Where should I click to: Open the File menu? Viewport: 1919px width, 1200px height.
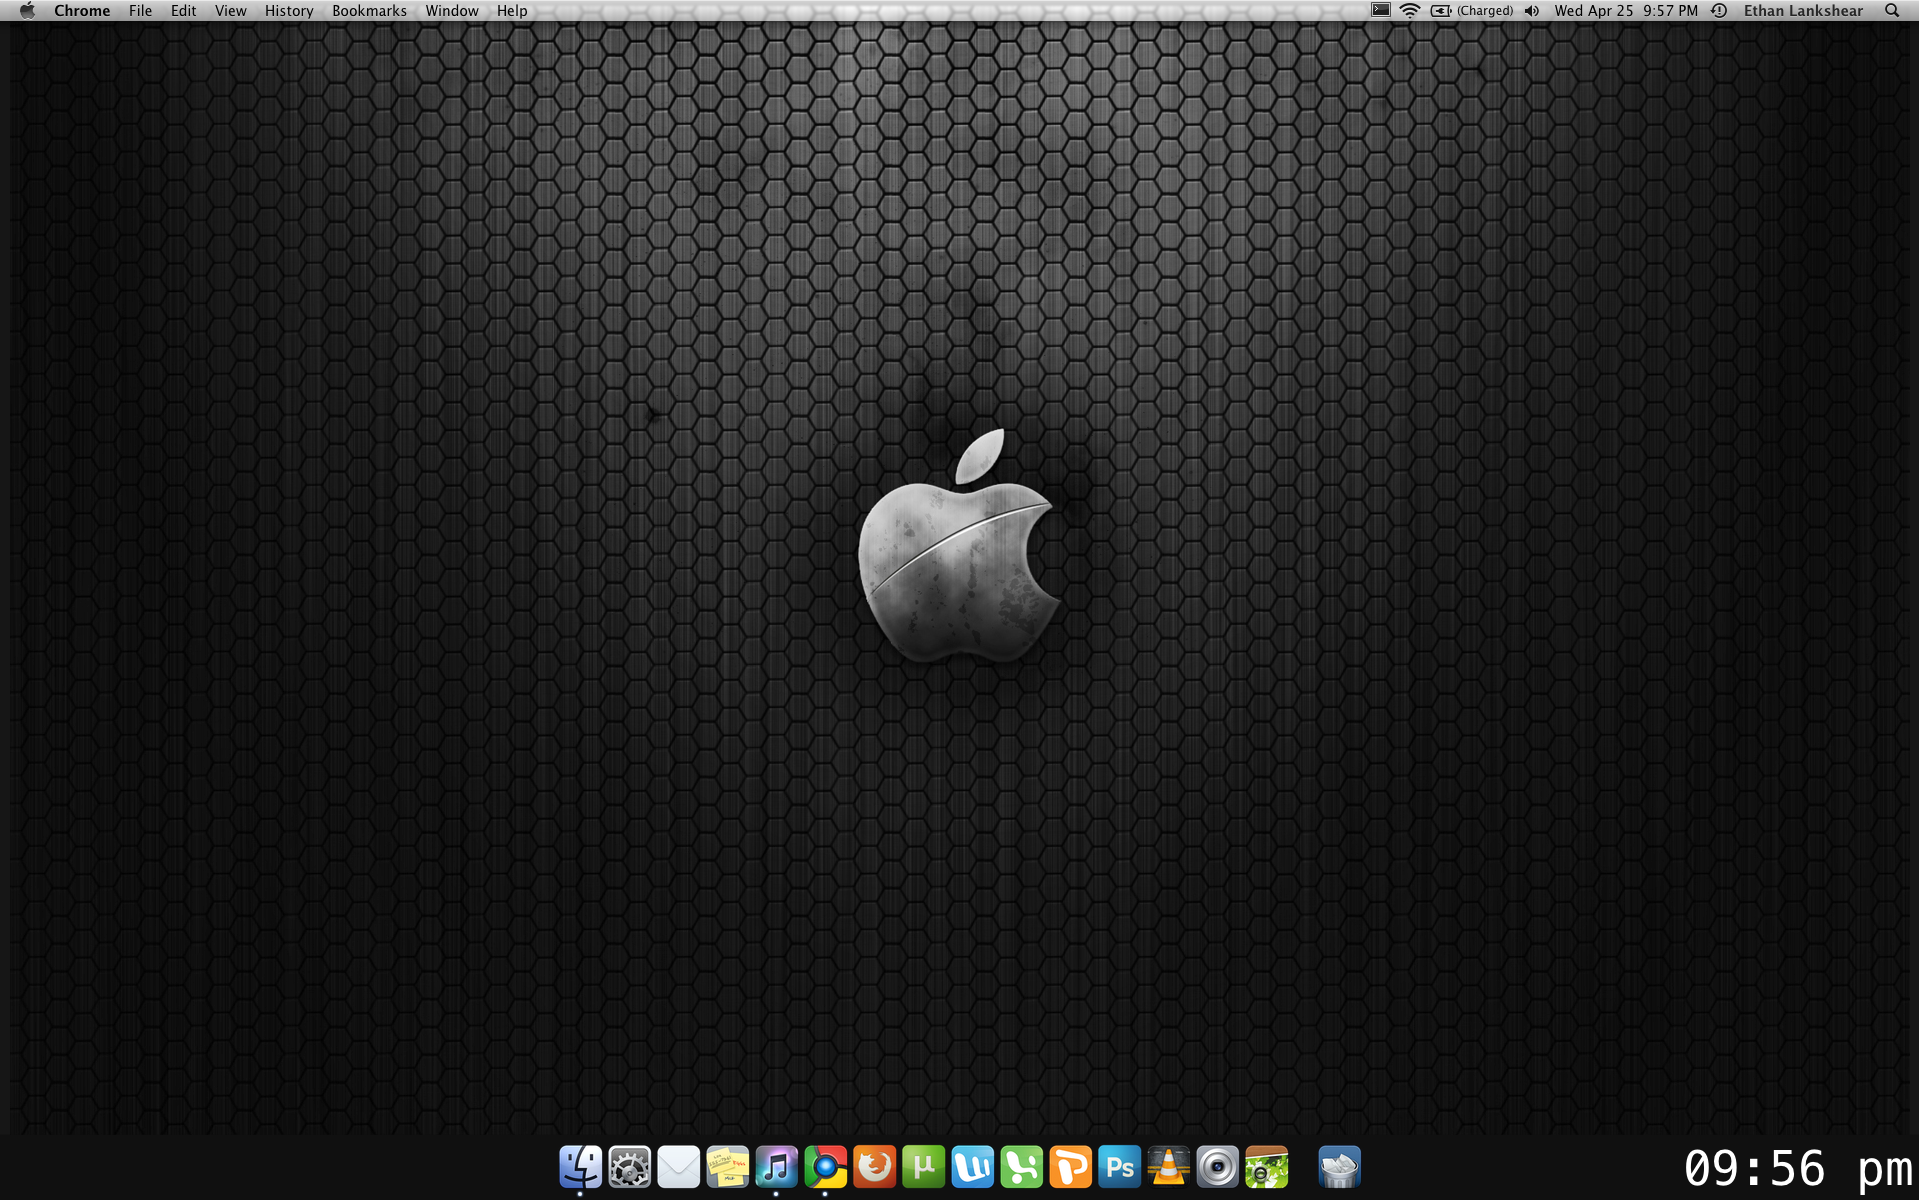pyautogui.click(x=140, y=11)
